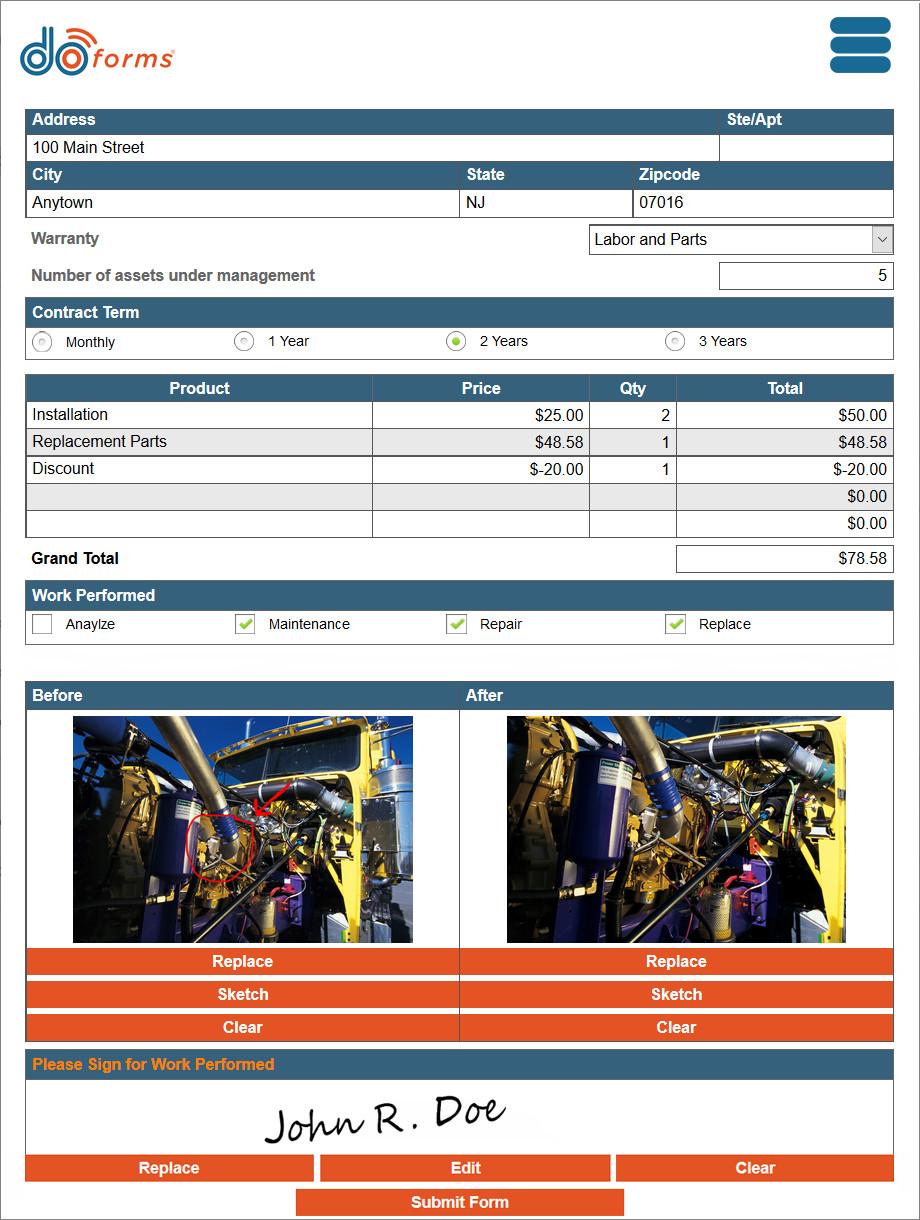Click the Installation quantity cell showing 2
Screen dimensions: 920x1220
[633, 415]
